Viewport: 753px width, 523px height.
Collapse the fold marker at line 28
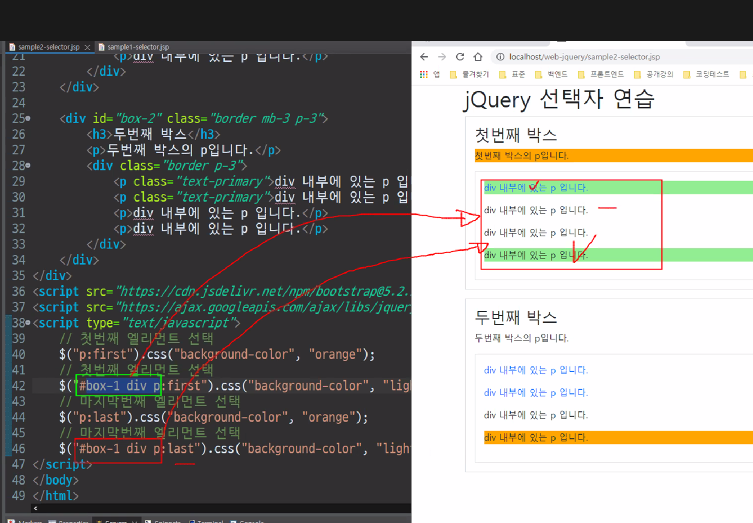[28, 165]
